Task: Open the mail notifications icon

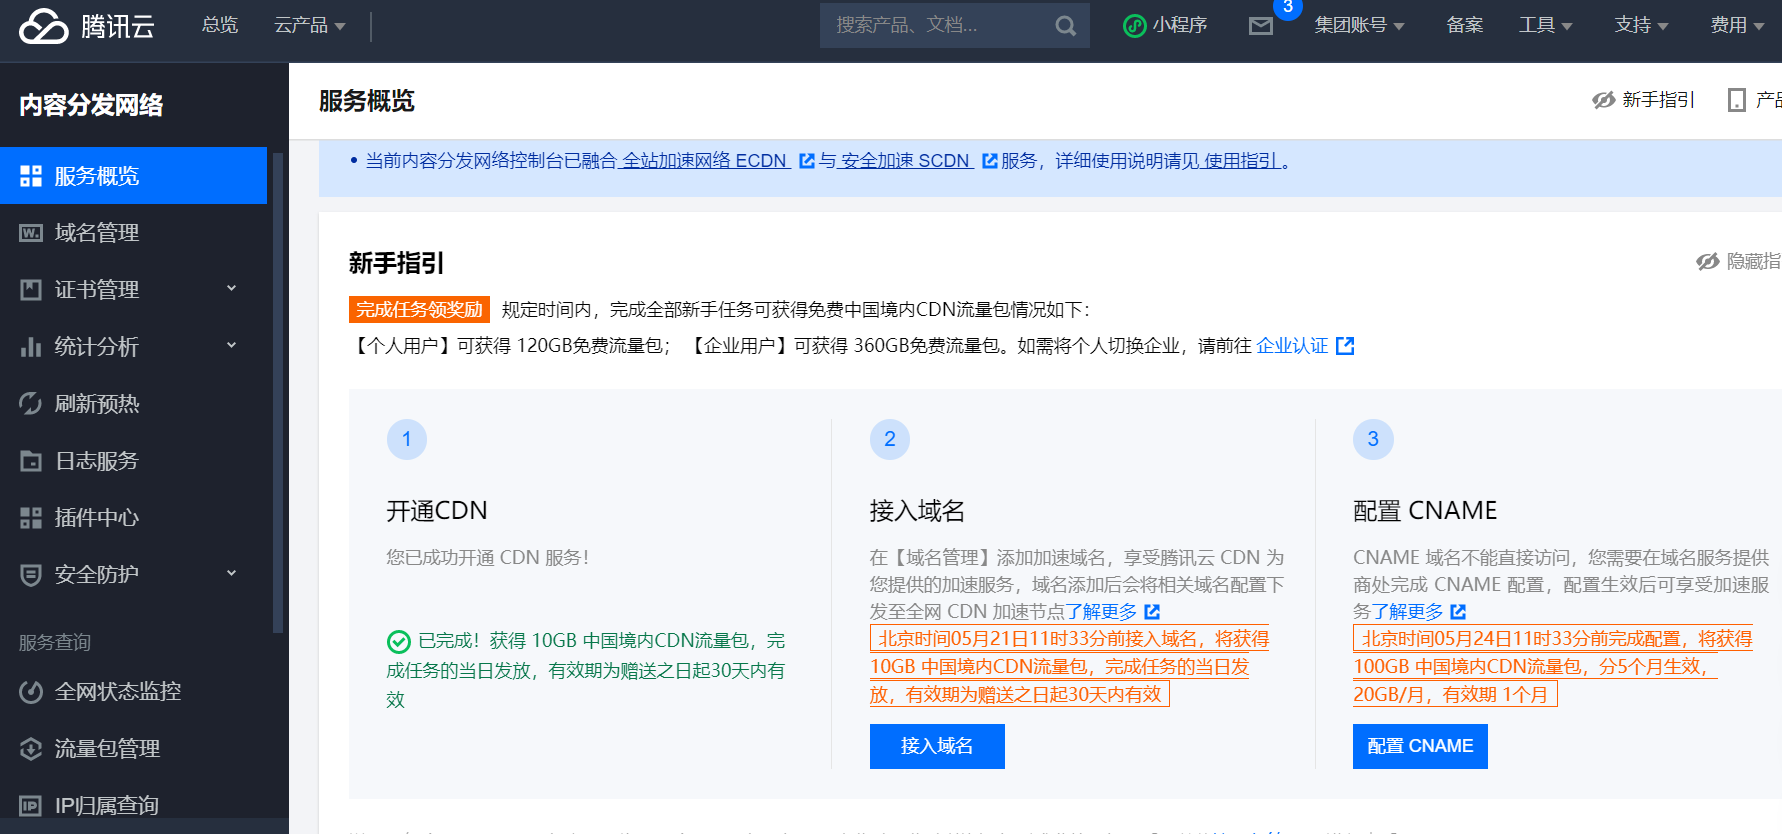Action: (1261, 26)
